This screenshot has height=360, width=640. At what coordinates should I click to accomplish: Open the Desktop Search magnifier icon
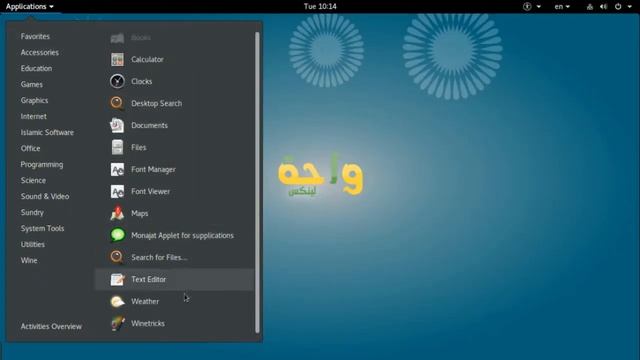118,103
